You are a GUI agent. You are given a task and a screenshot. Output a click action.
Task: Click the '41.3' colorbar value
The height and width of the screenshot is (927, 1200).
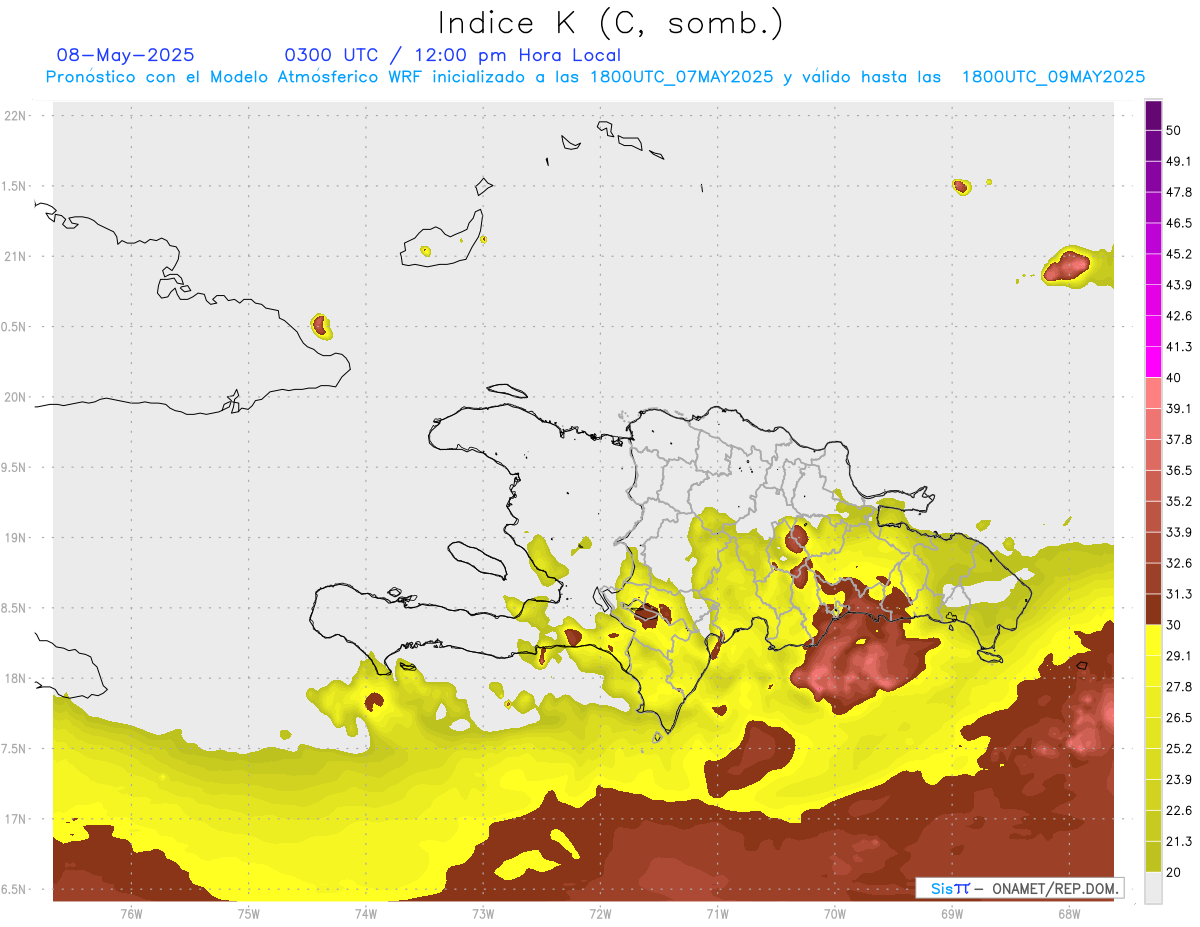[x=1179, y=347]
